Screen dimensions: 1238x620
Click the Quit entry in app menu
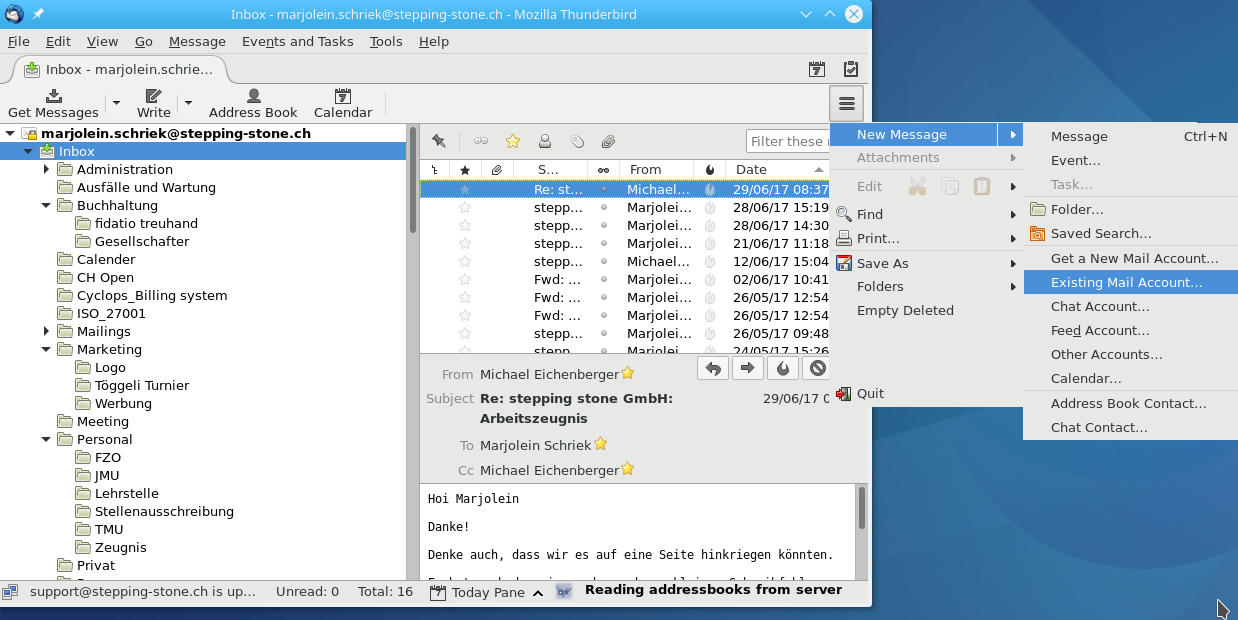[870, 393]
